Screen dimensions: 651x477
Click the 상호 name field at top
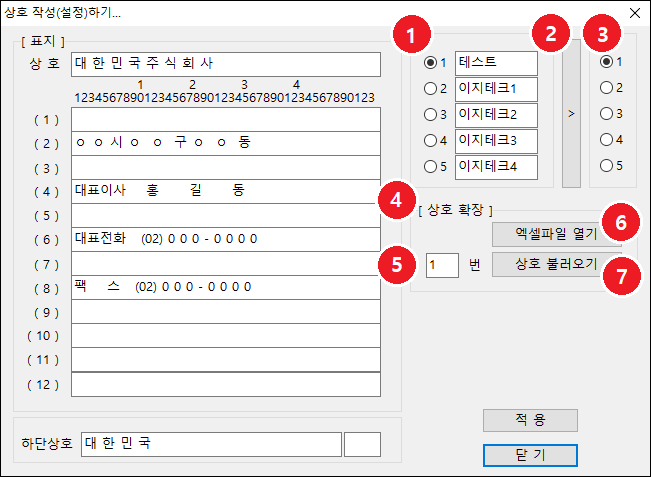(226, 65)
